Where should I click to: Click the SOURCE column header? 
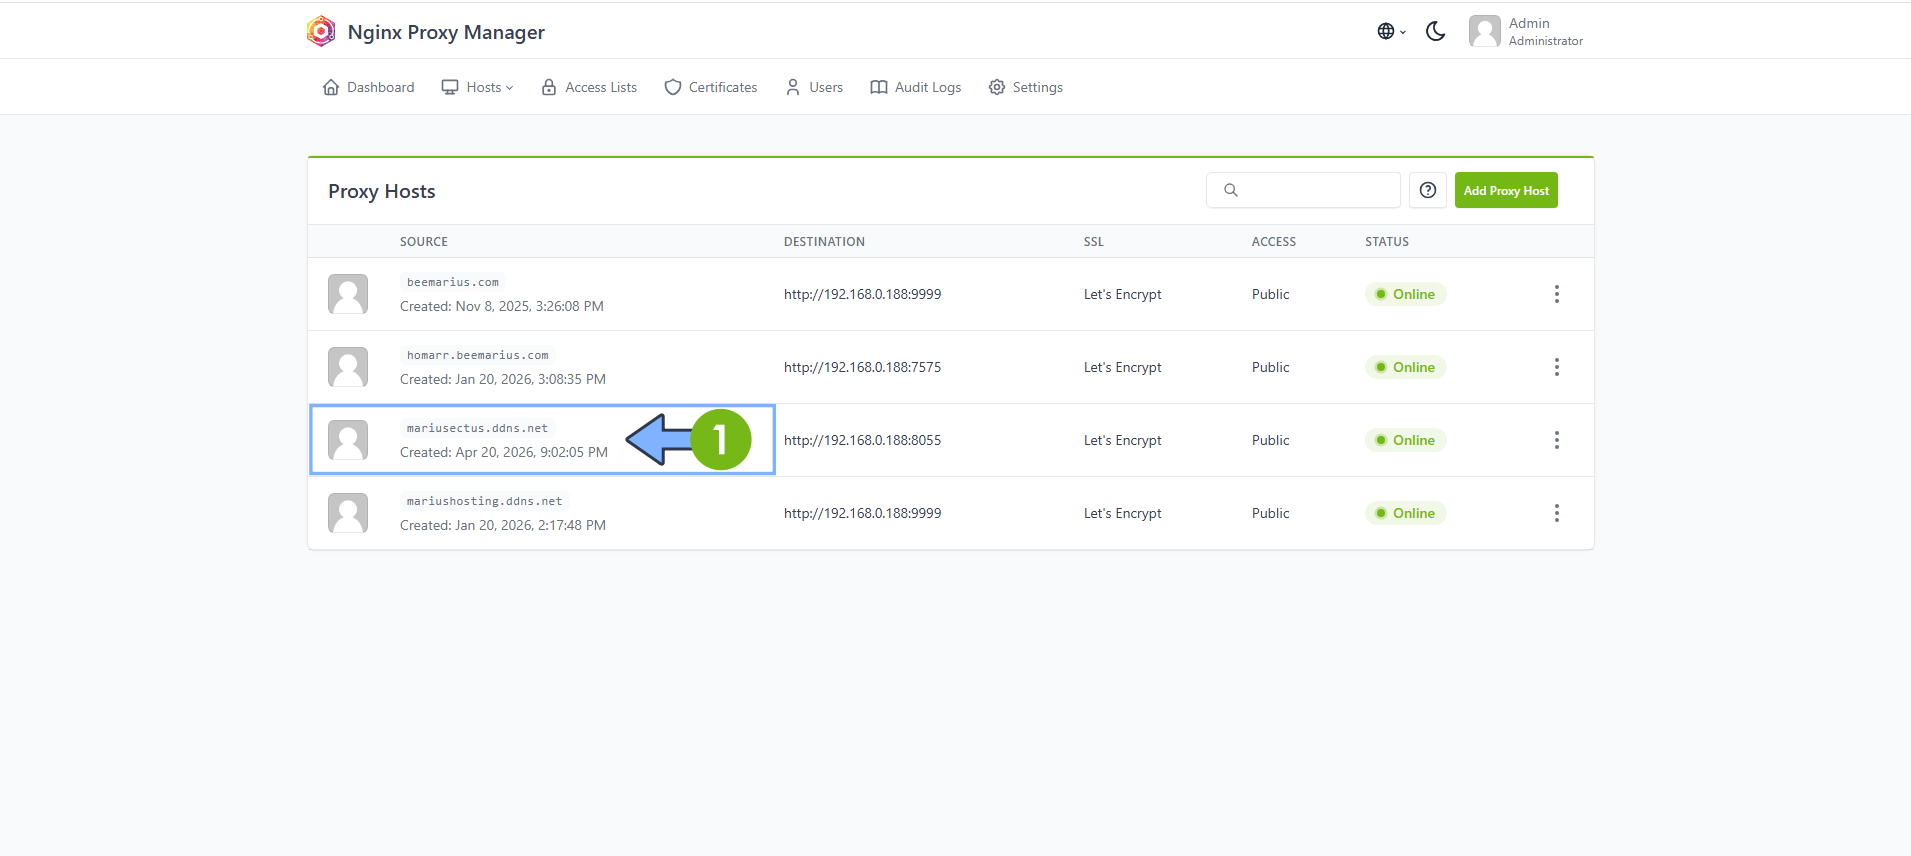424,242
